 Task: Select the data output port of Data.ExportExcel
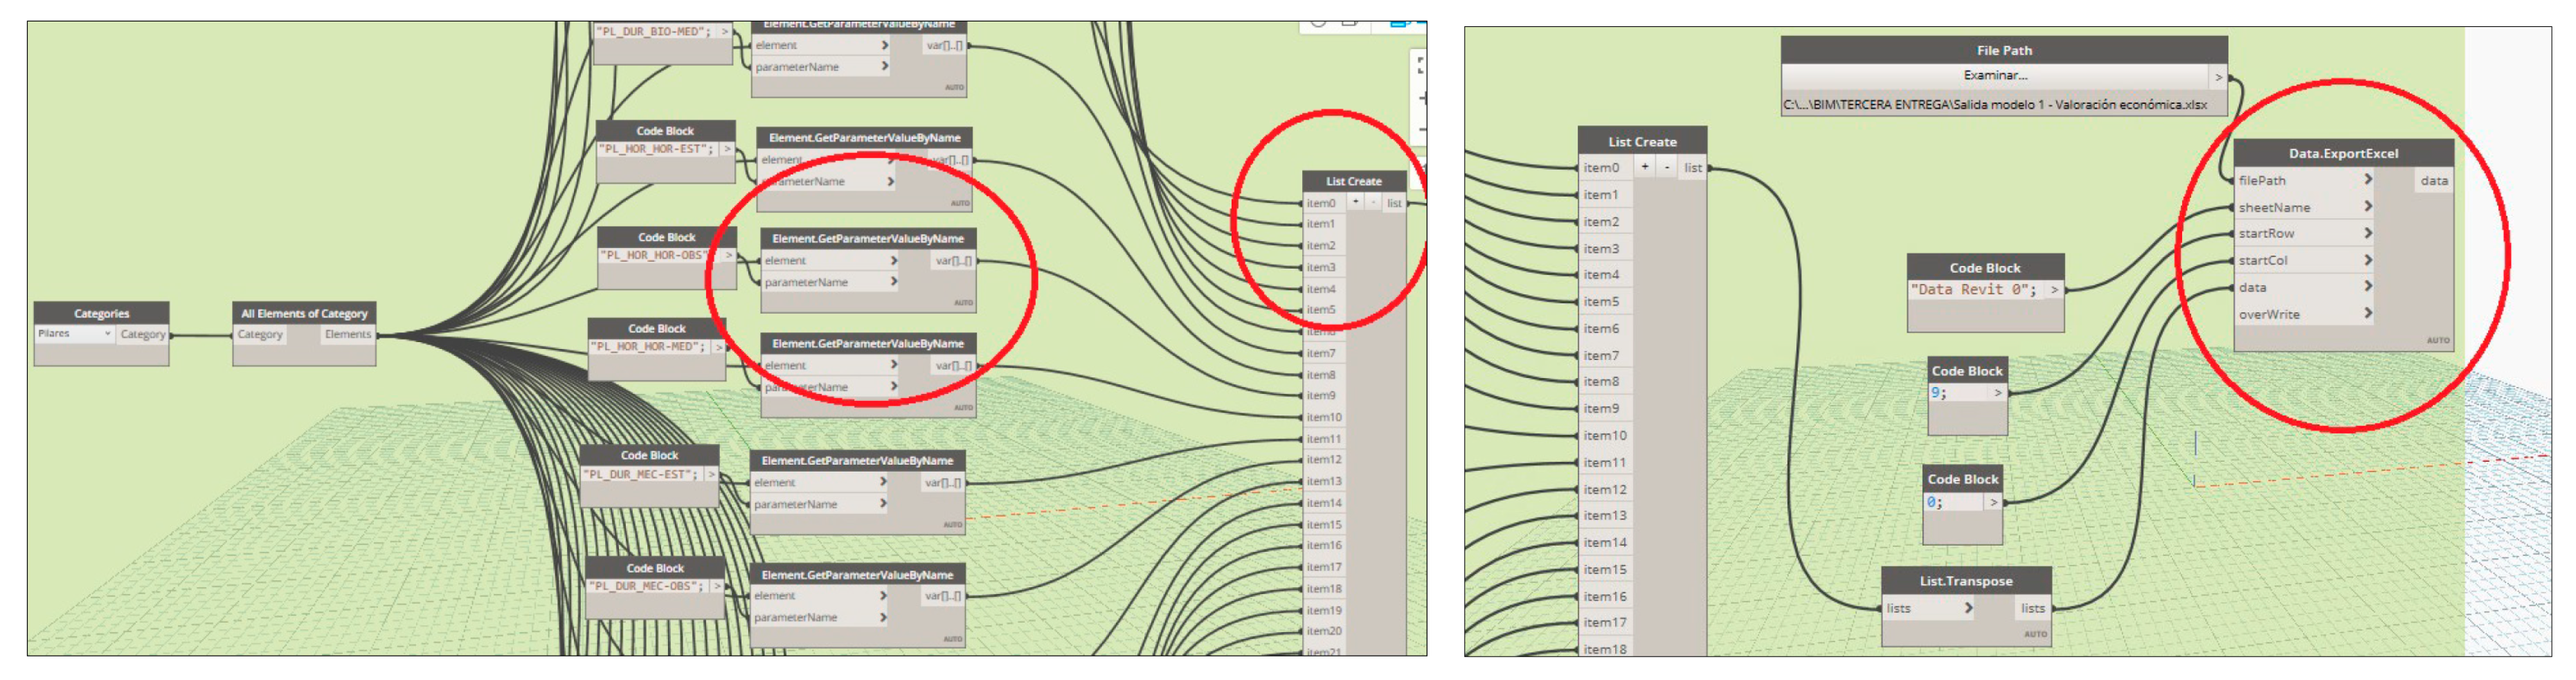2433,181
